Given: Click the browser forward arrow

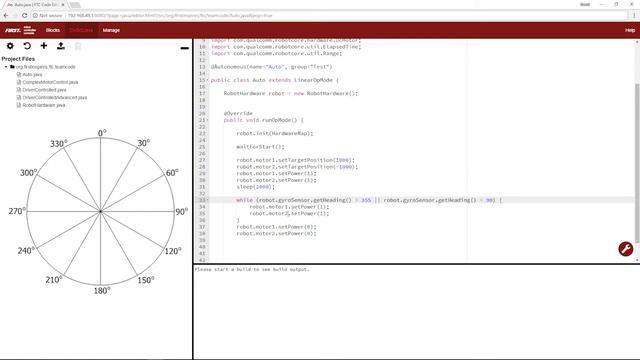Looking at the screenshot, I should pos(15,16).
